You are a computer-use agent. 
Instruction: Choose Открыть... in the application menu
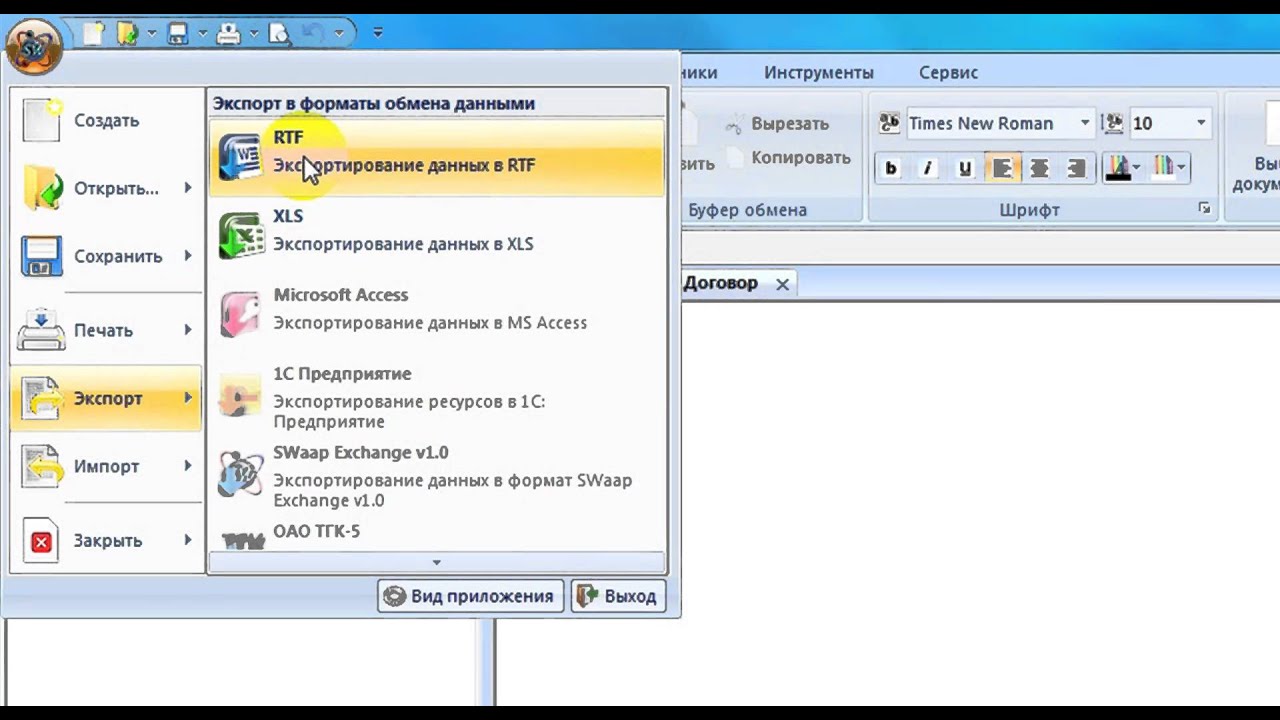(x=106, y=188)
